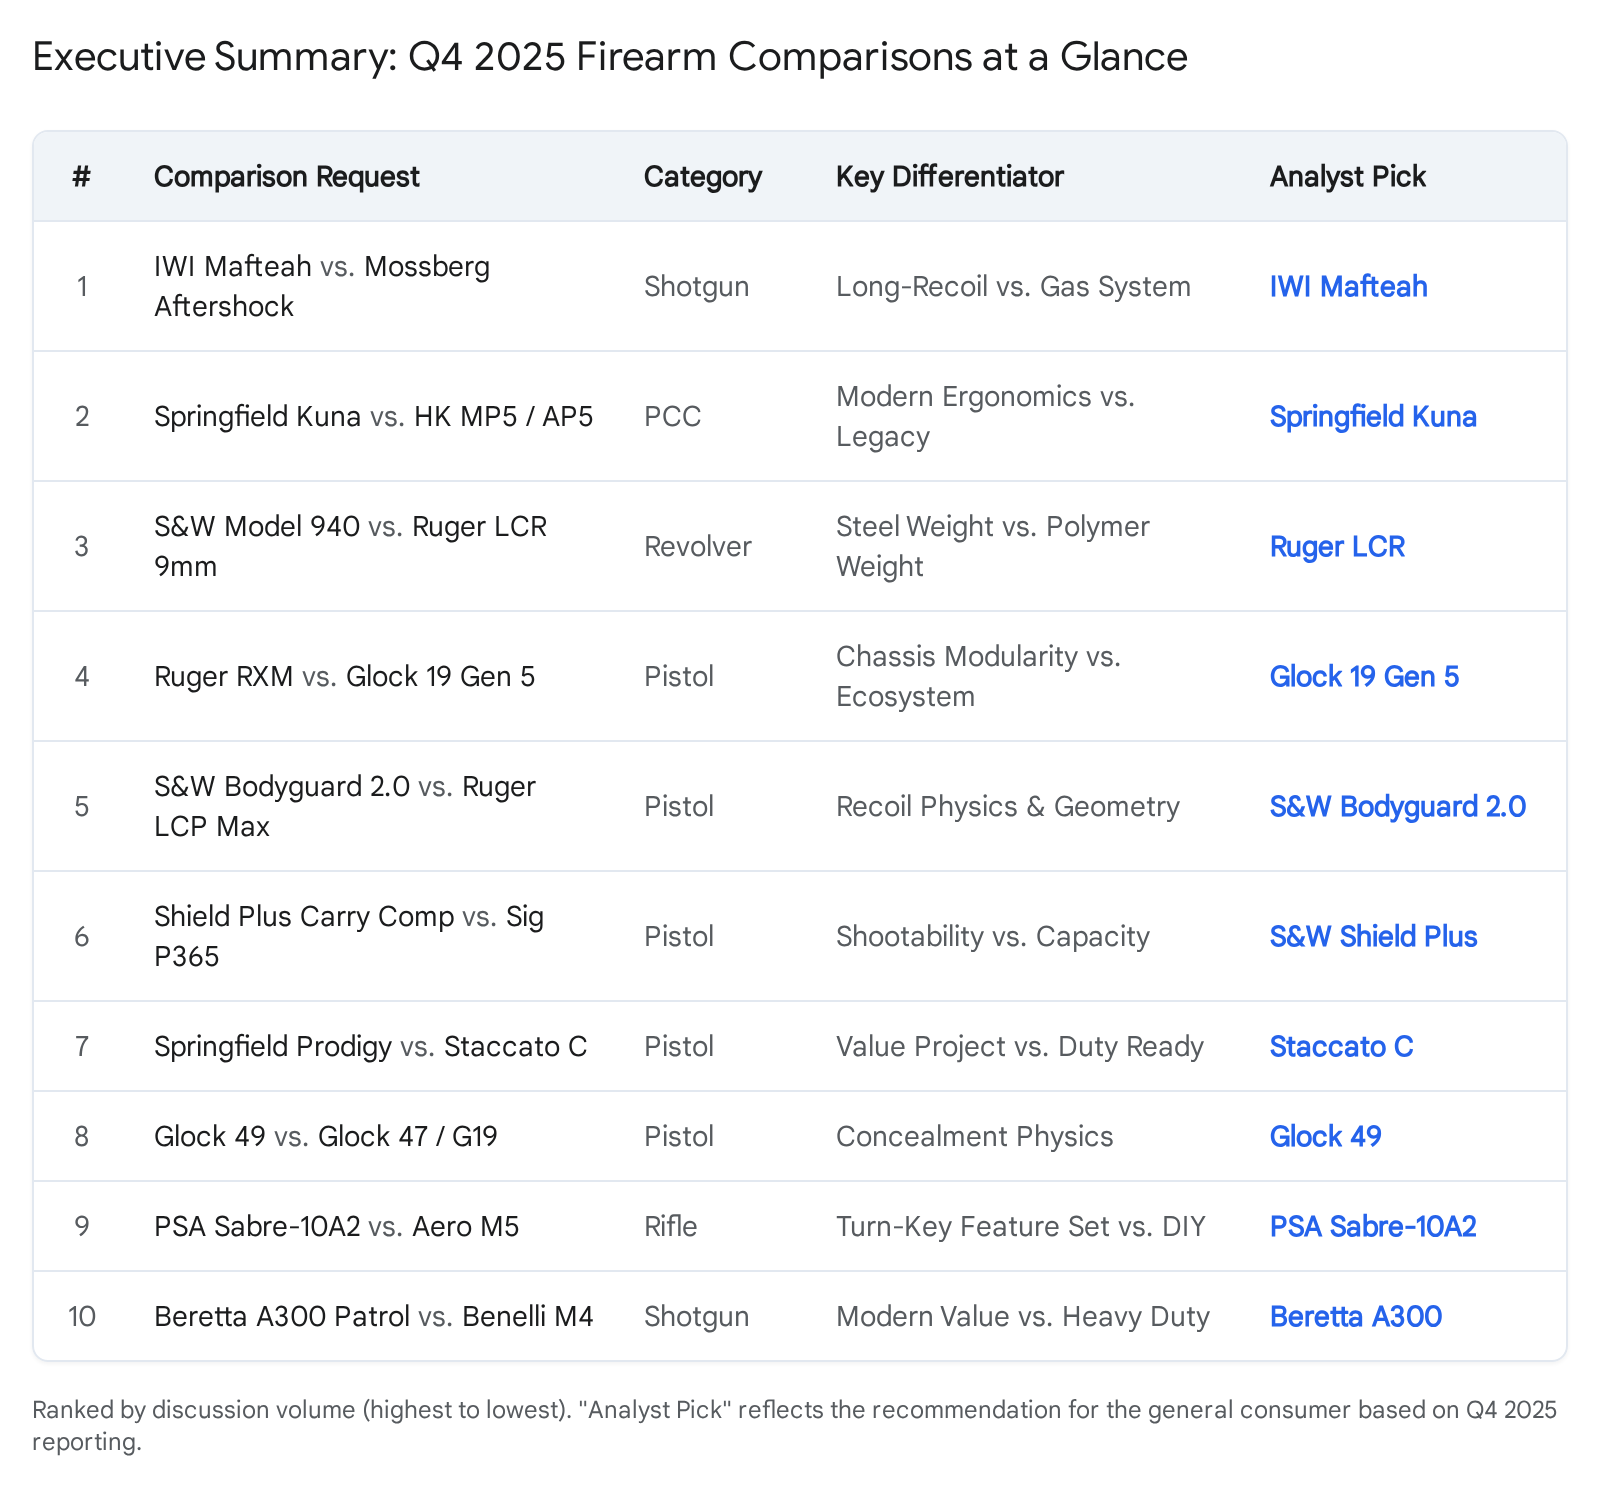The height and width of the screenshot is (1490, 1600).
Task: Open the blue S&W Shield Plus link
Action: (1373, 937)
